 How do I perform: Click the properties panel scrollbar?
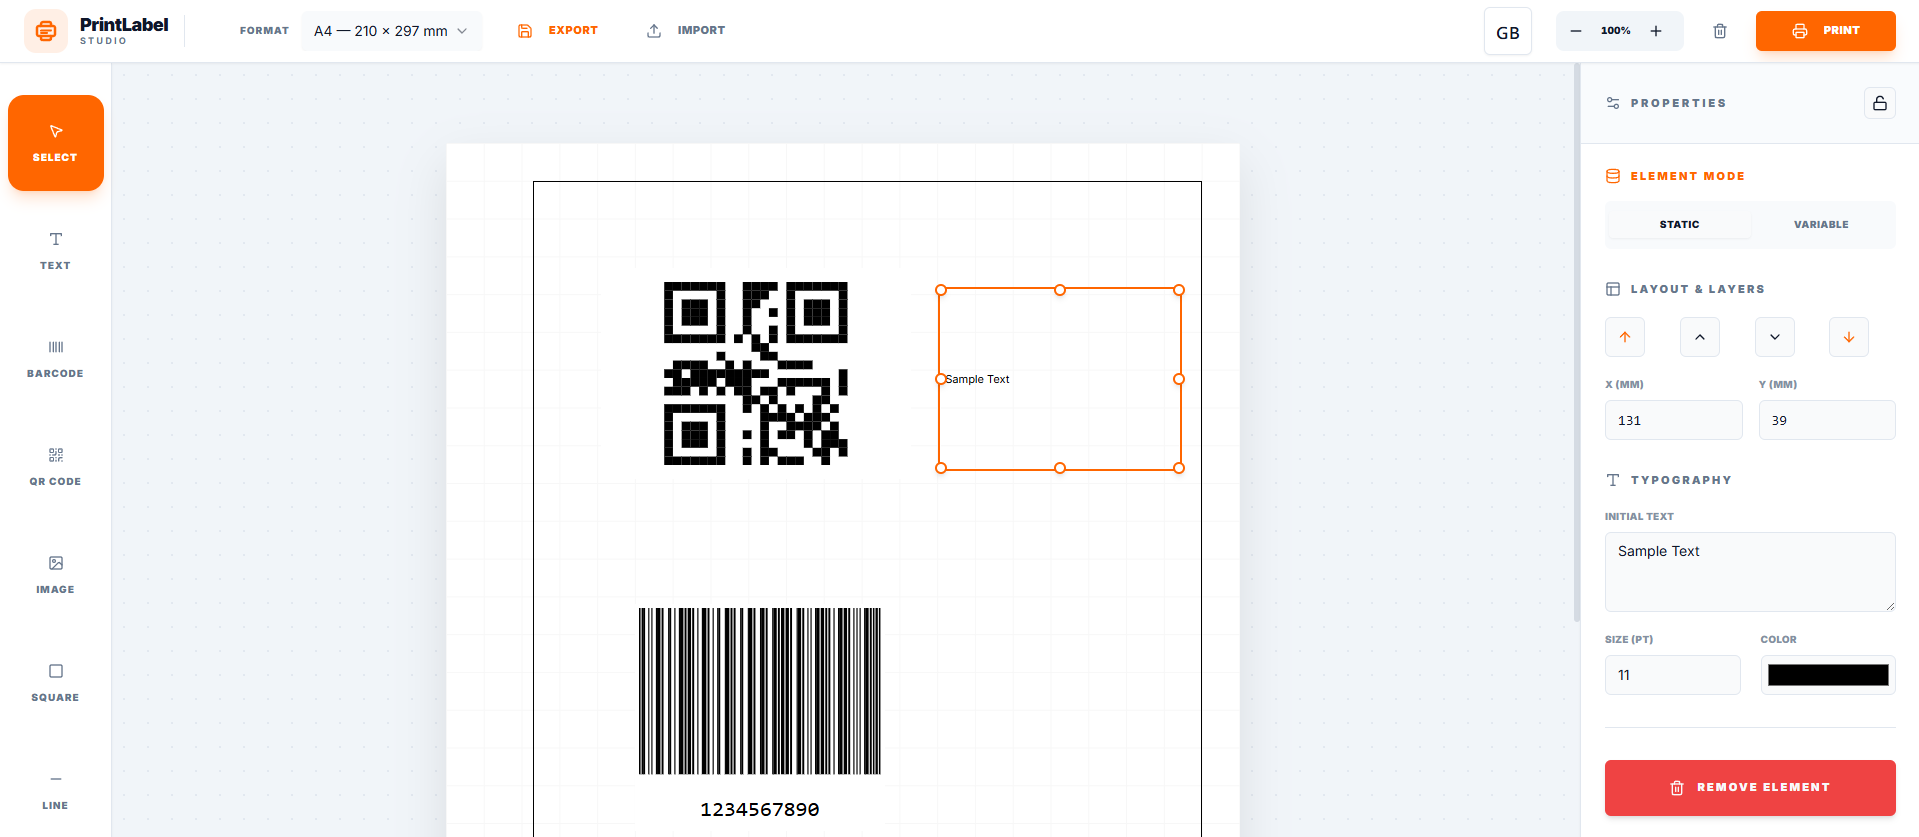[x=1577, y=343]
